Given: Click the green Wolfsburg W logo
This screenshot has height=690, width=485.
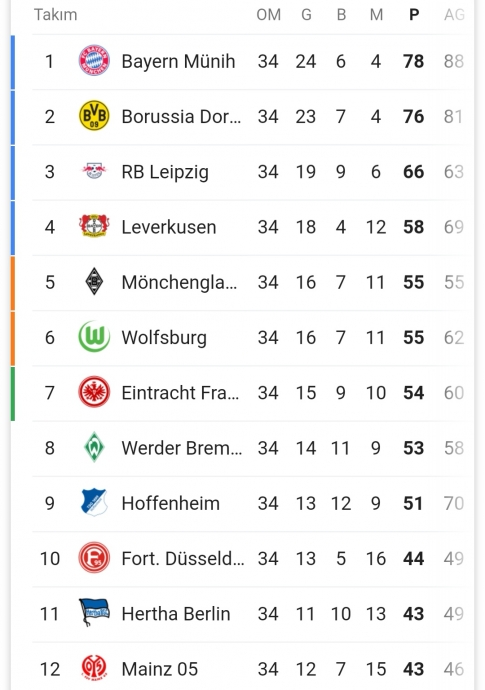Looking at the screenshot, I should (94, 337).
